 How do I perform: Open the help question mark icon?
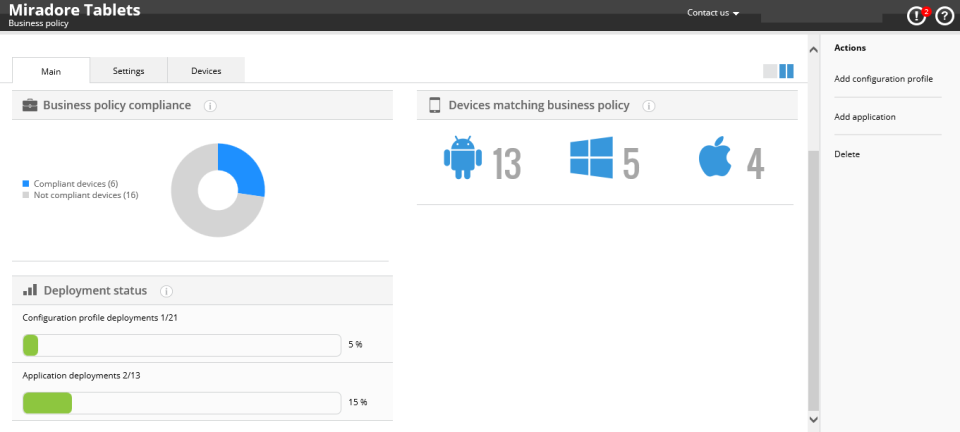coord(945,17)
